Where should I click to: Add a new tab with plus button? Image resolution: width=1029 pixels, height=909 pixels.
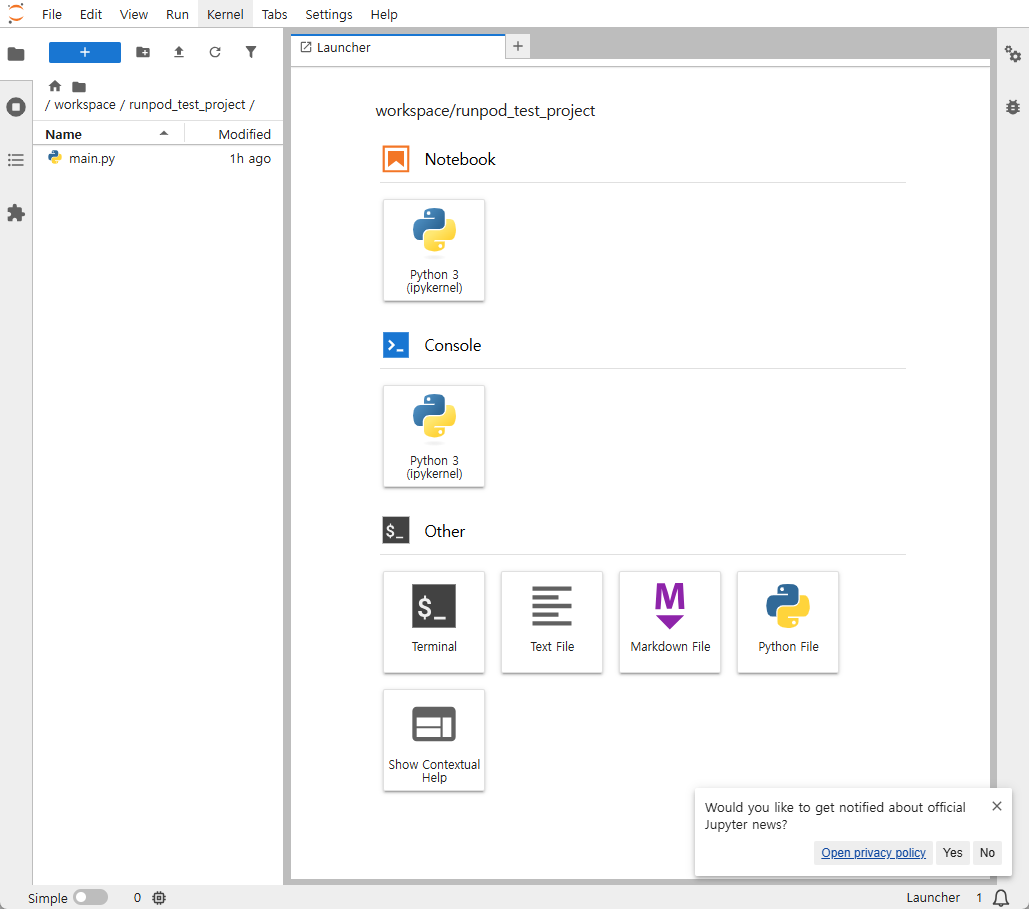(518, 46)
